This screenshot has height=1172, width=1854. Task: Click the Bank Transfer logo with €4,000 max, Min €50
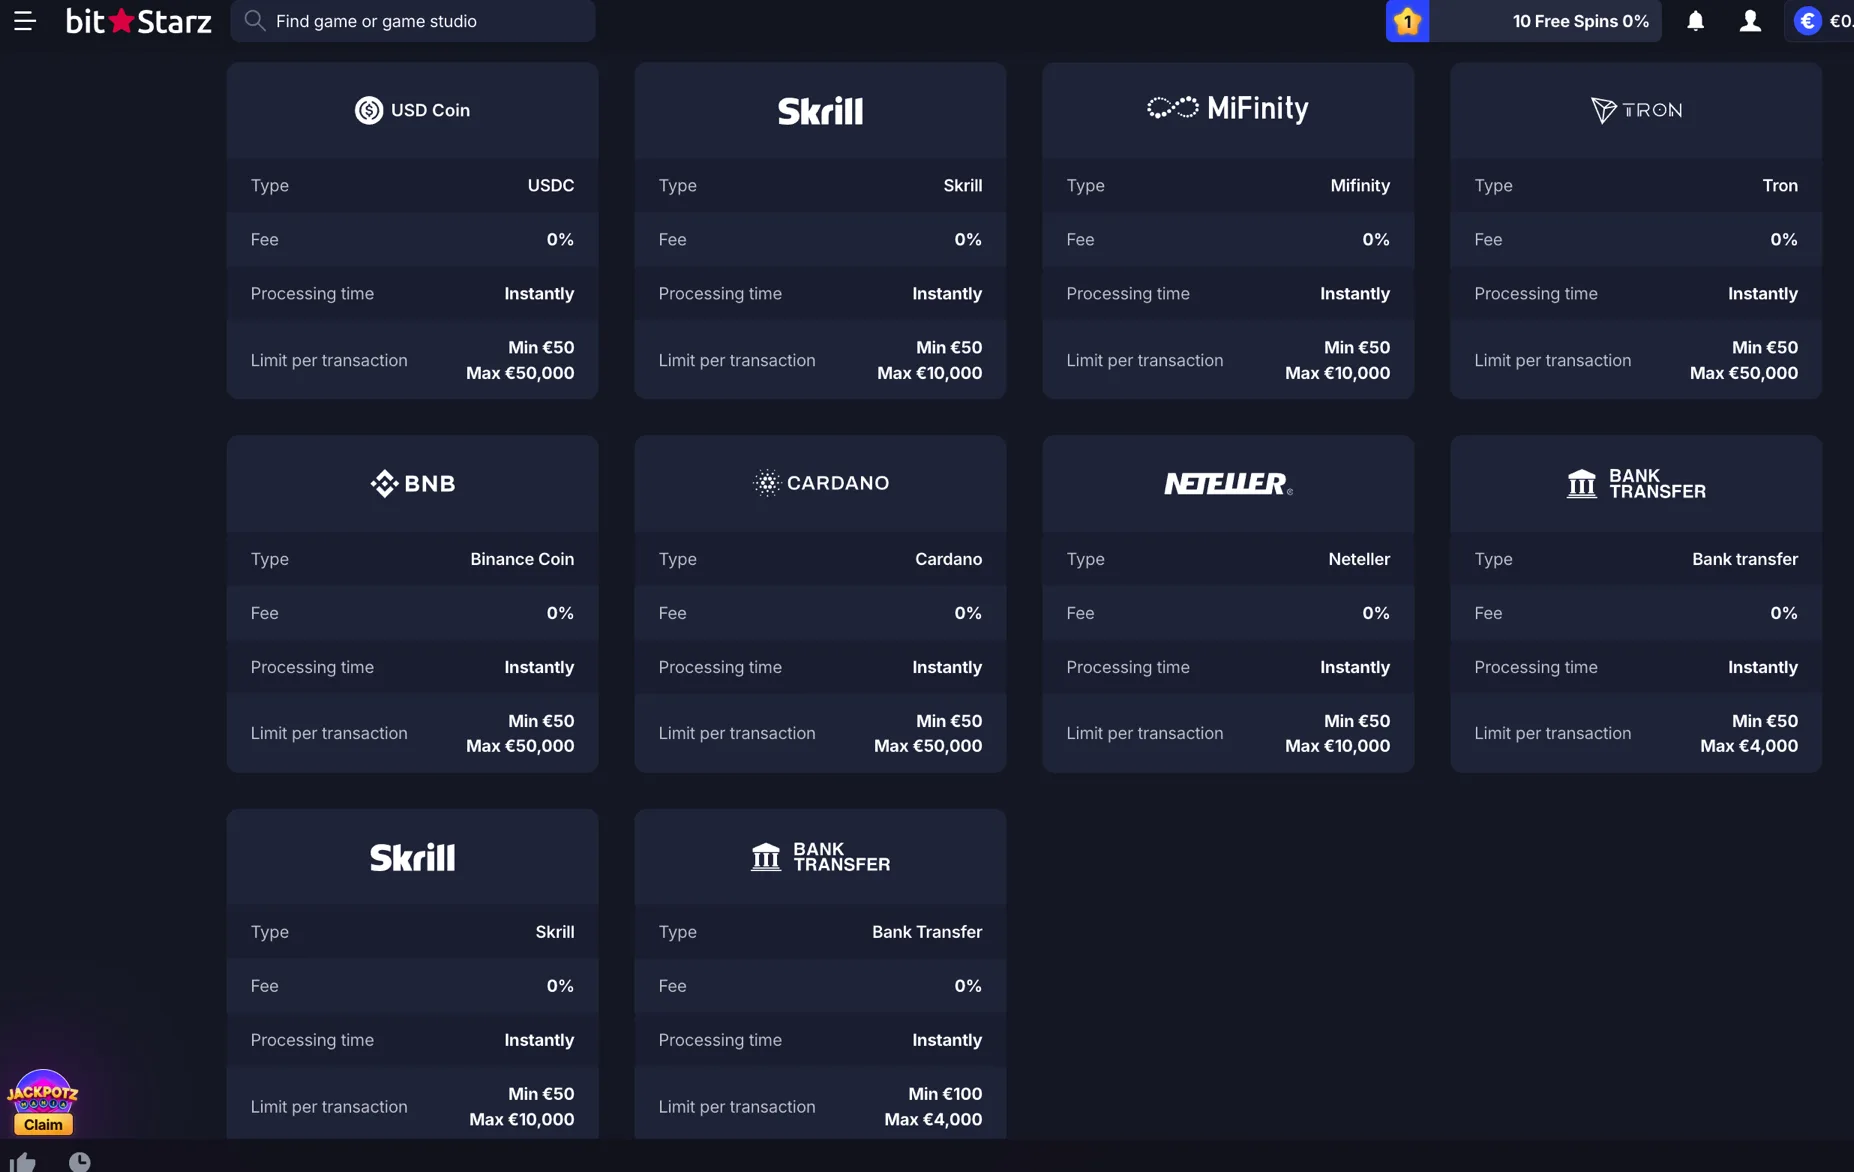(x=1636, y=484)
